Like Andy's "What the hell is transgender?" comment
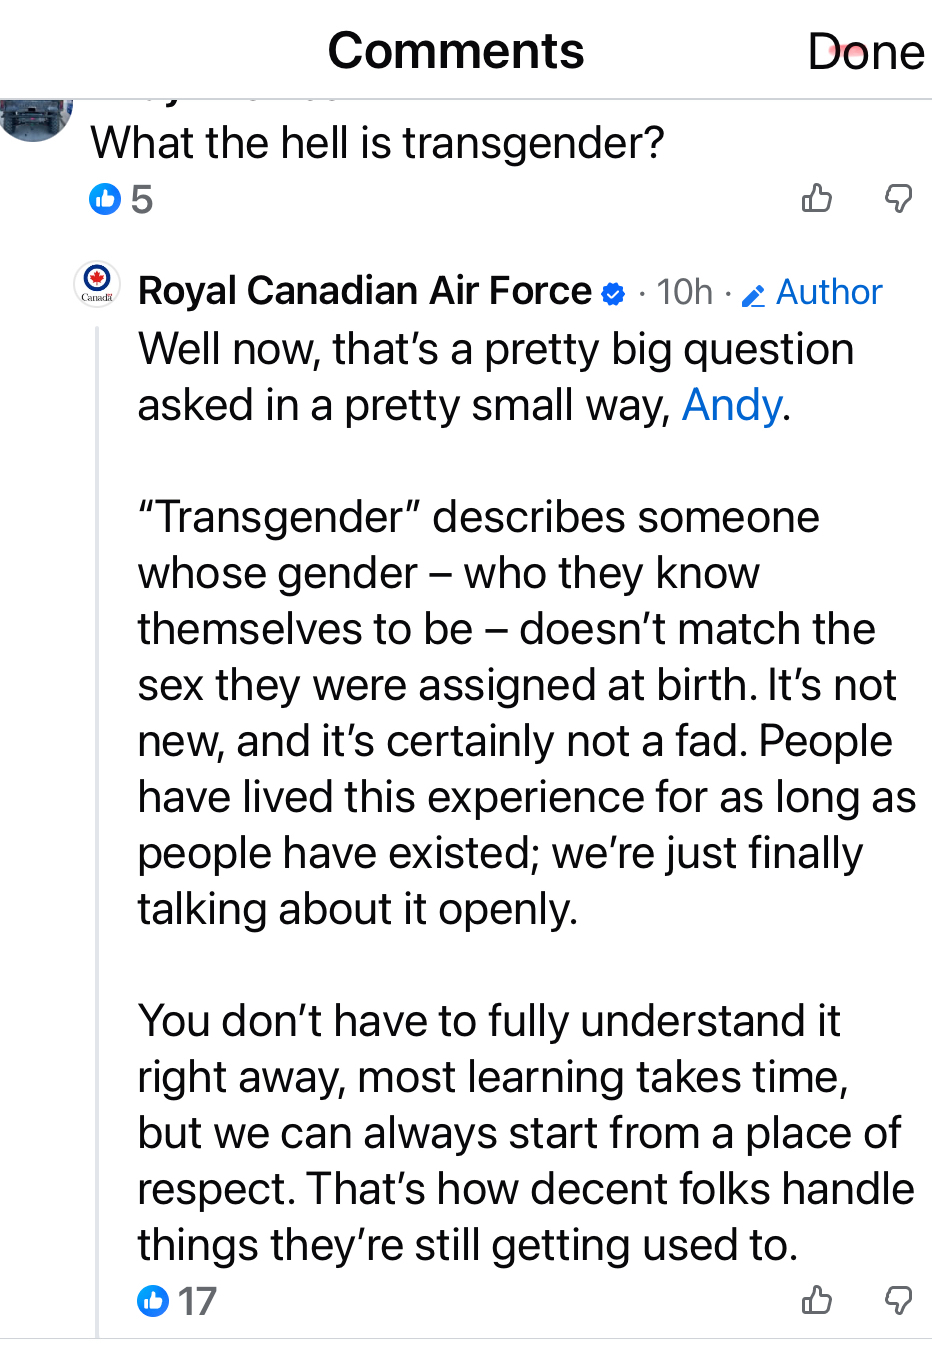The width and height of the screenshot is (932, 1350). click(x=817, y=199)
